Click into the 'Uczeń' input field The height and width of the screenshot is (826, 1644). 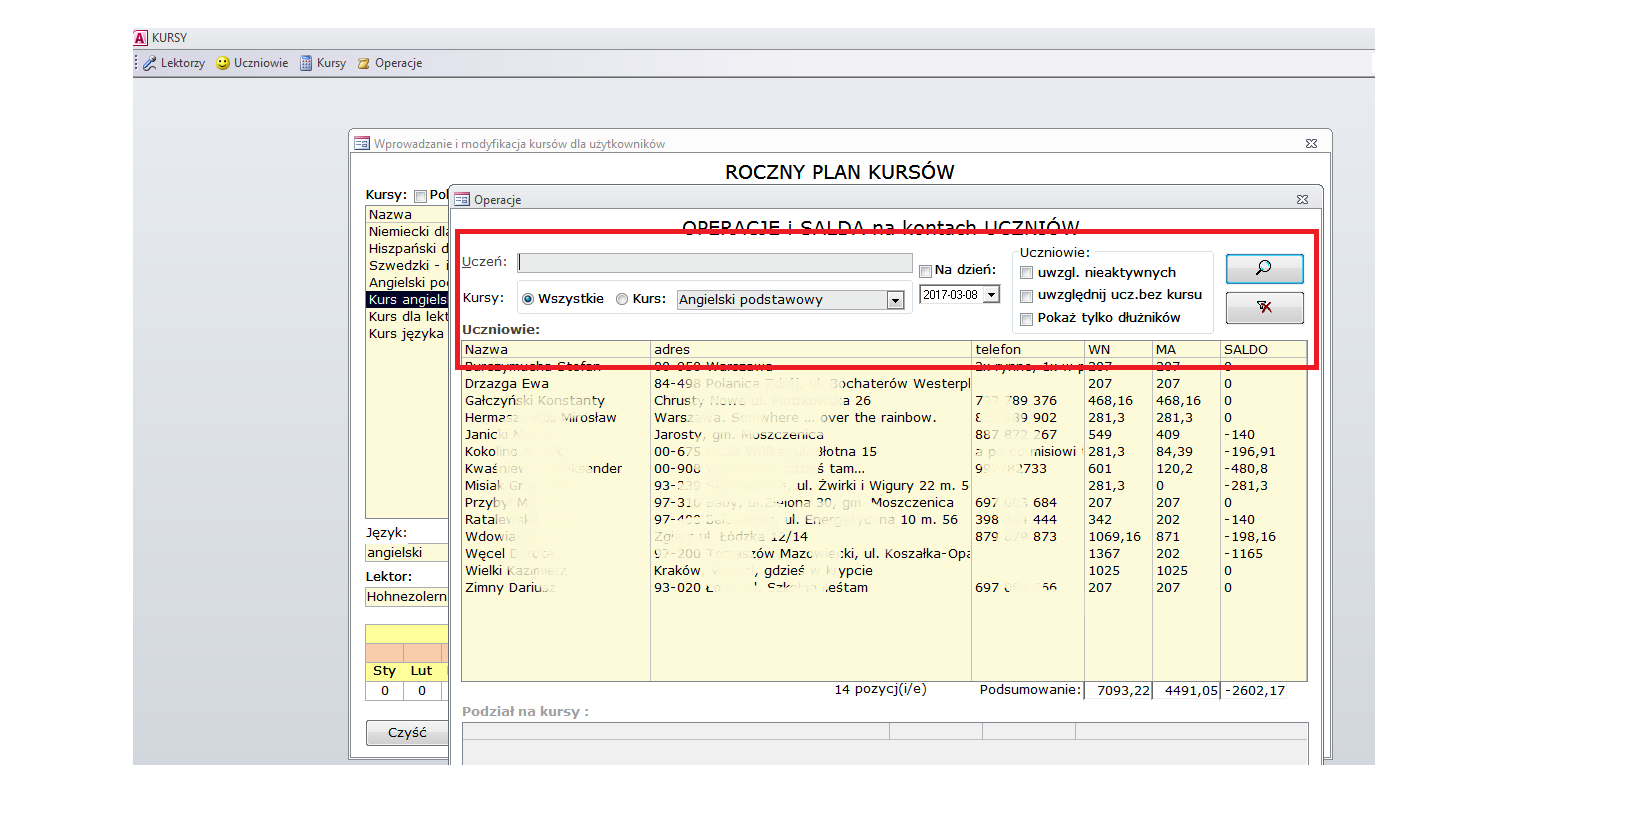715,263
